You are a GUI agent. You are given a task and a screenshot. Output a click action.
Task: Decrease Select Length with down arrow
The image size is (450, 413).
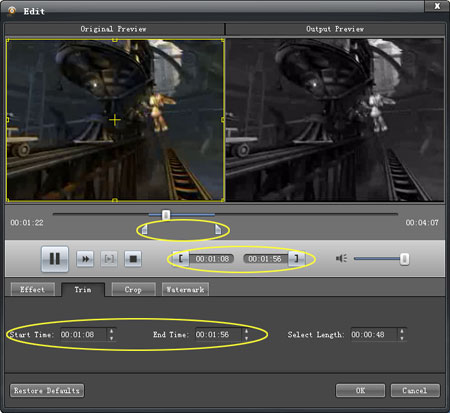(x=402, y=338)
